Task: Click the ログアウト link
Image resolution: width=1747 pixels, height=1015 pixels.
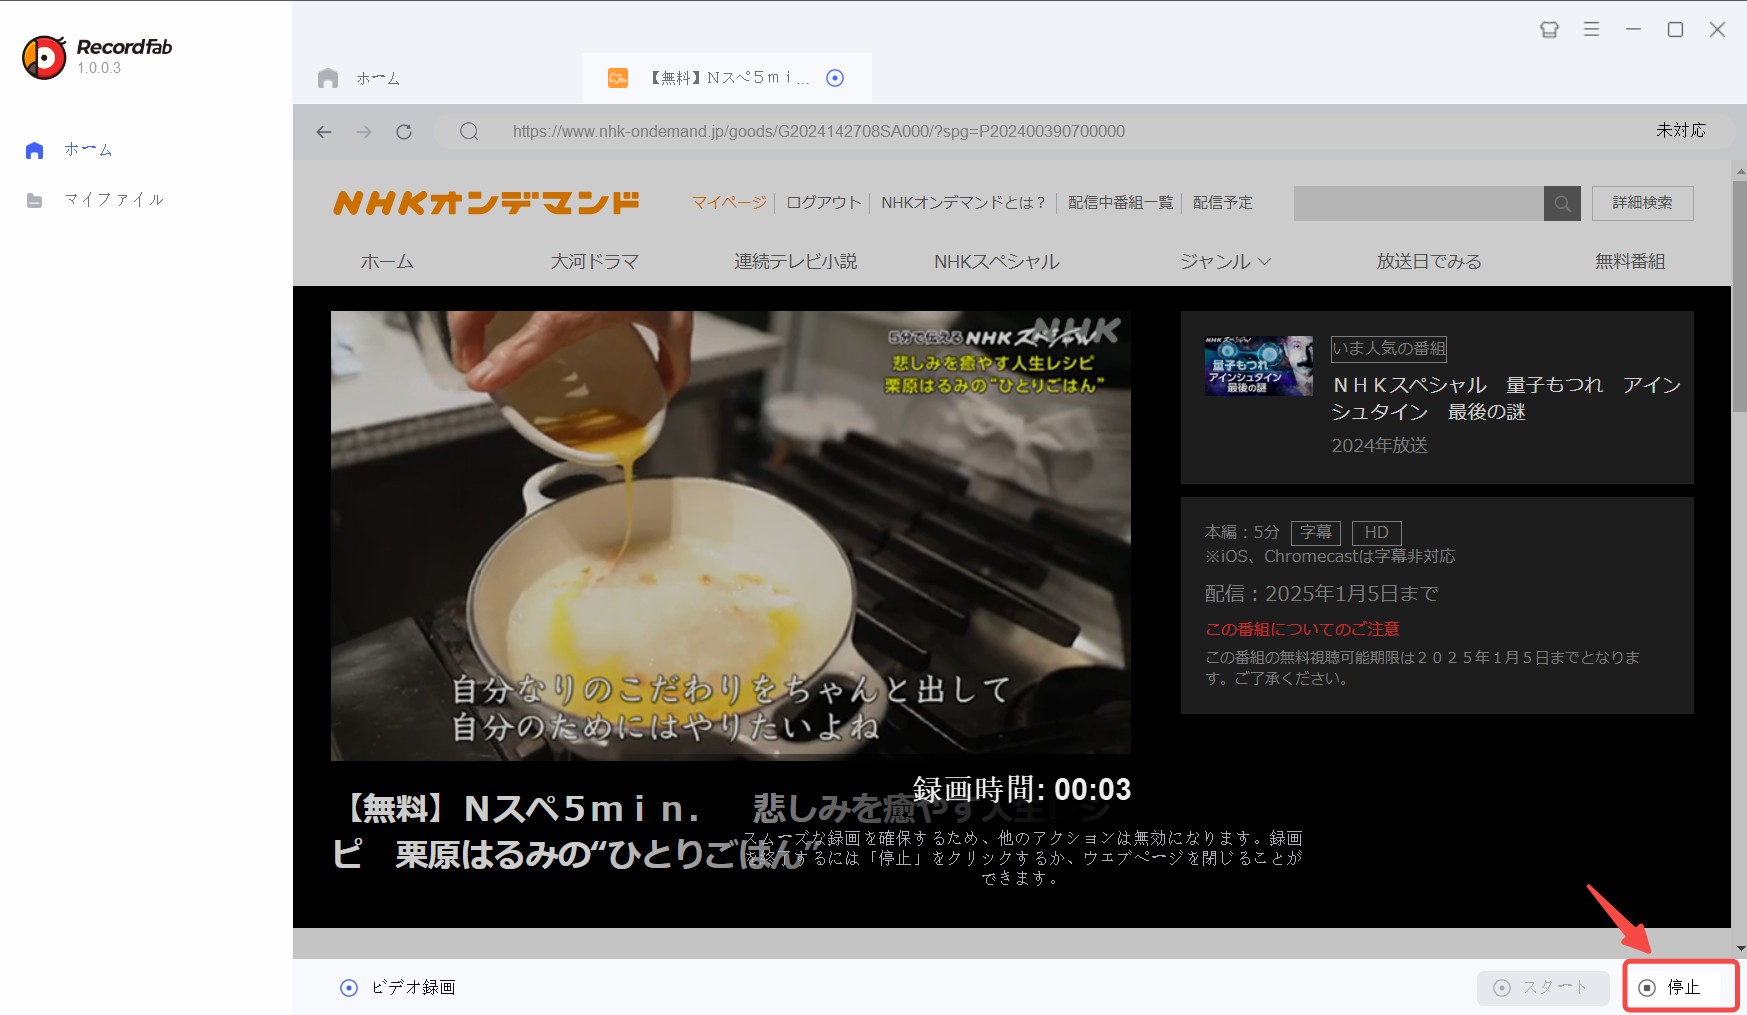Action: click(823, 203)
